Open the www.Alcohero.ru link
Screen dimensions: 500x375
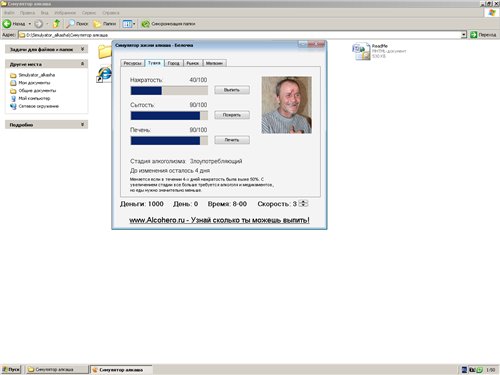(219, 220)
